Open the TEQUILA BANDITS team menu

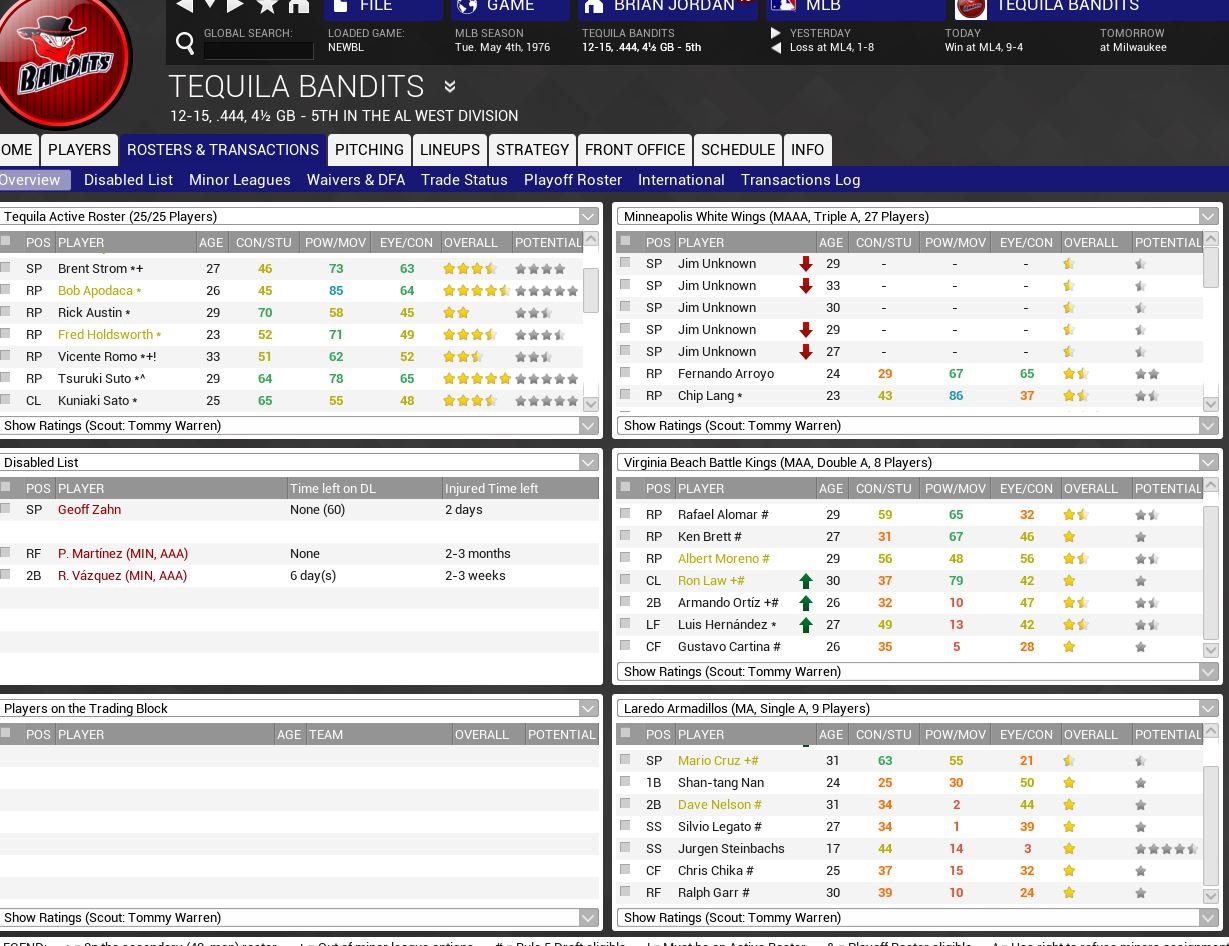(1092, 9)
